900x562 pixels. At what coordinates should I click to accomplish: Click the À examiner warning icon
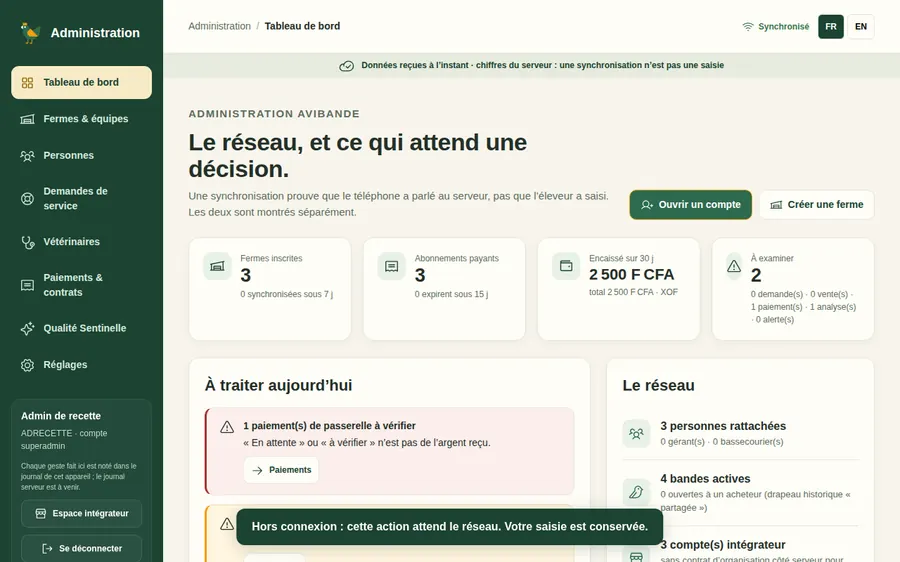click(734, 266)
